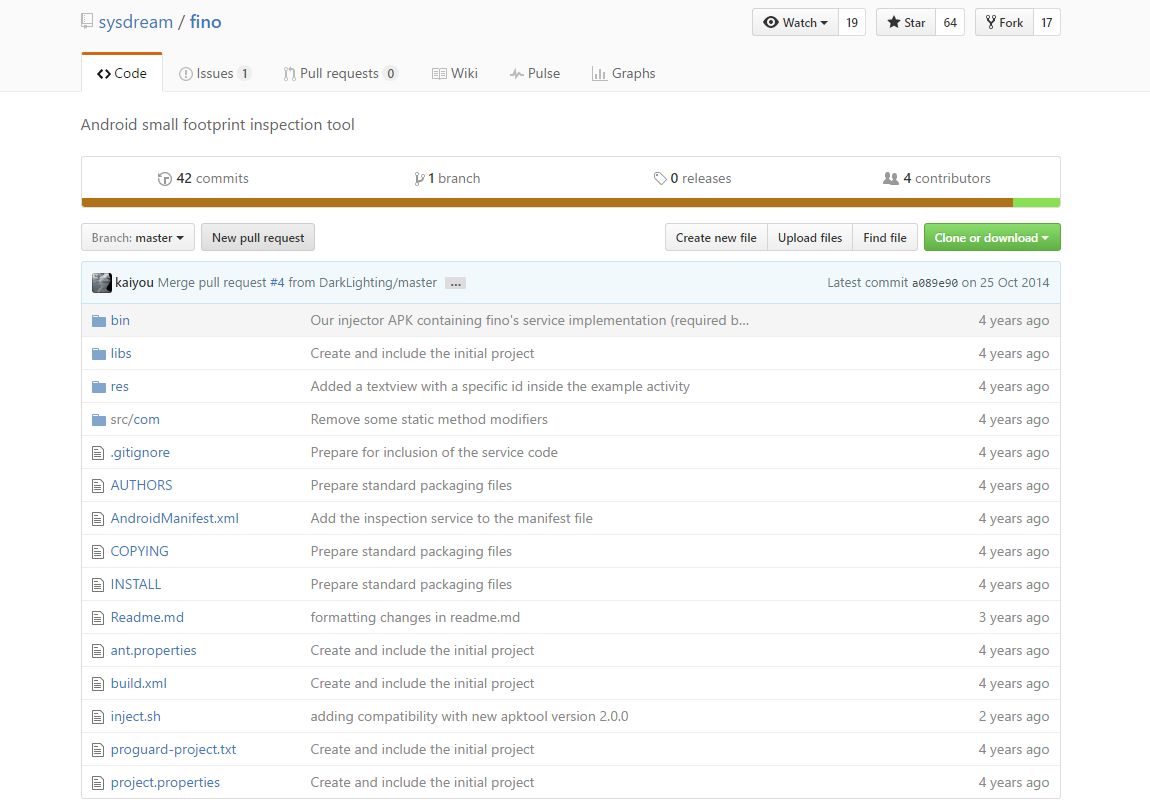Screen dimensions: 1150x809
Task: Click the contributors people icon
Action: (x=890, y=178)
